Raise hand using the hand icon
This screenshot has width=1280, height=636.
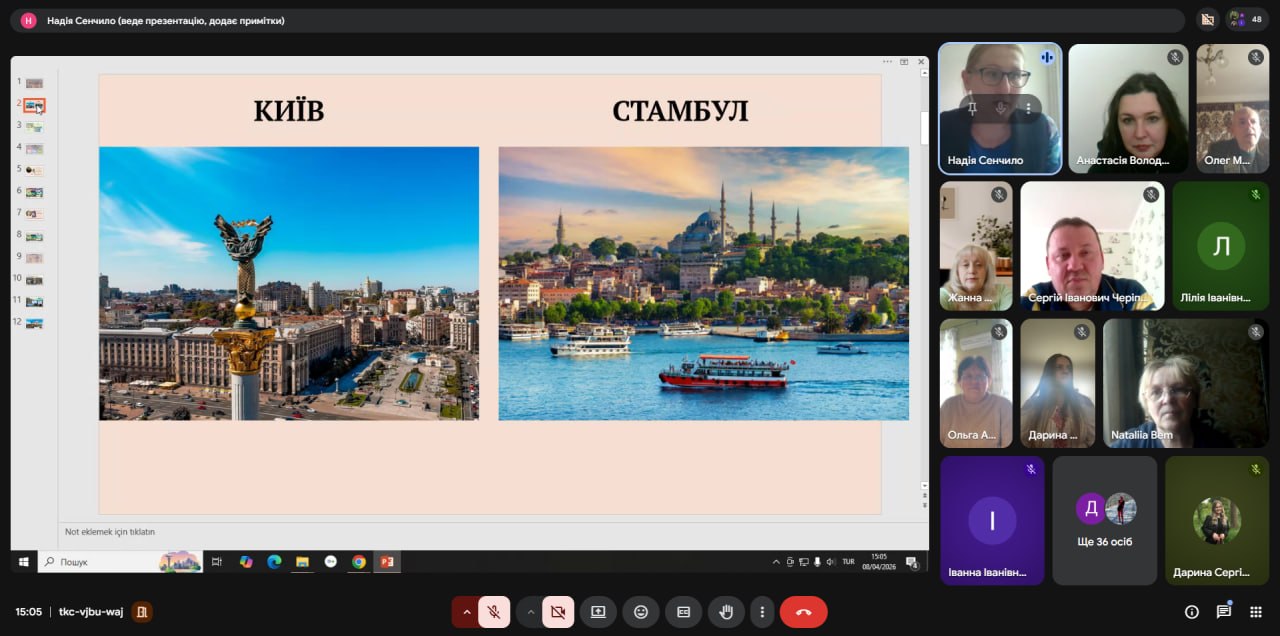point(726,612)
